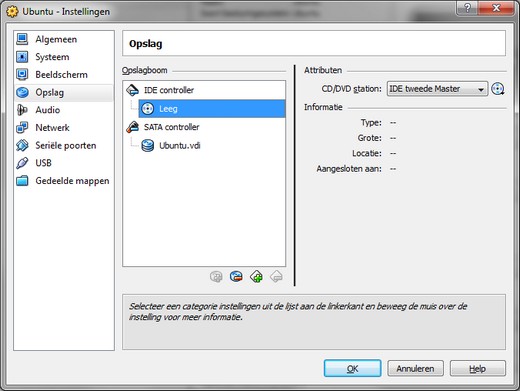520x391 pixels.
Task: Click the greyed remove attachment icon
Action: pyautogui.click(x=276, y=276)
